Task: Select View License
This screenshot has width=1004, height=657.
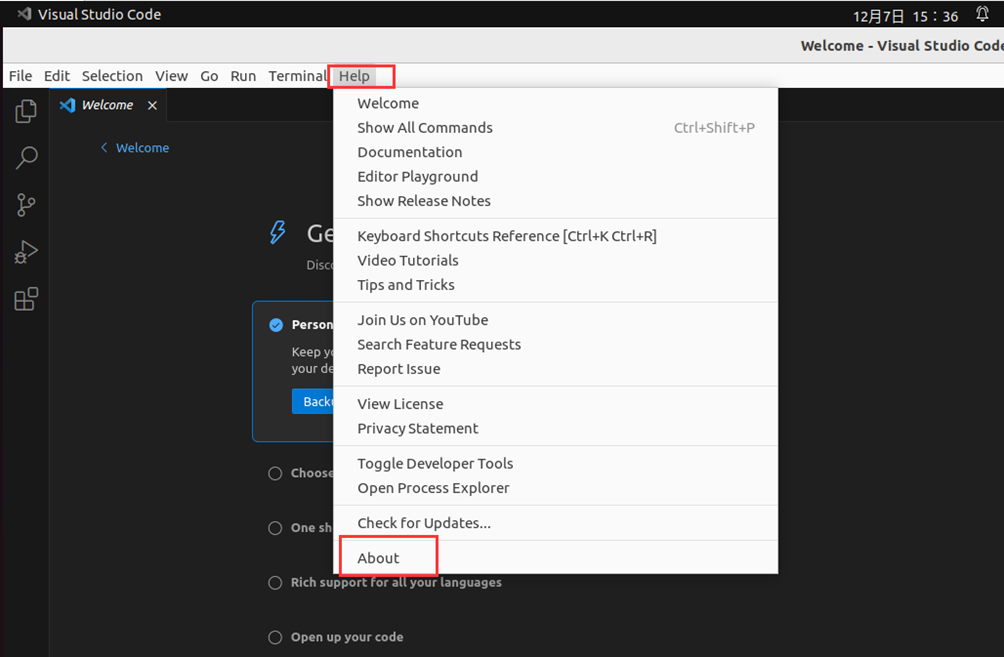Action: click(x=556, y=403)
